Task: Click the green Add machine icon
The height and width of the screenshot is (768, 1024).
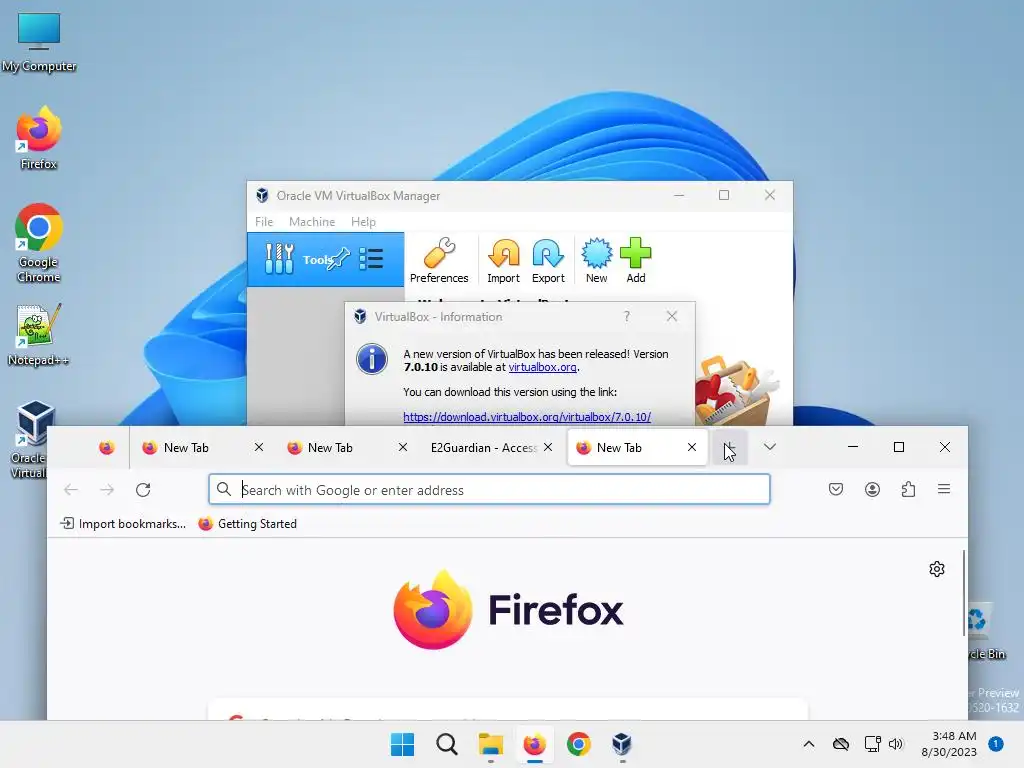Action: (635, 260)
